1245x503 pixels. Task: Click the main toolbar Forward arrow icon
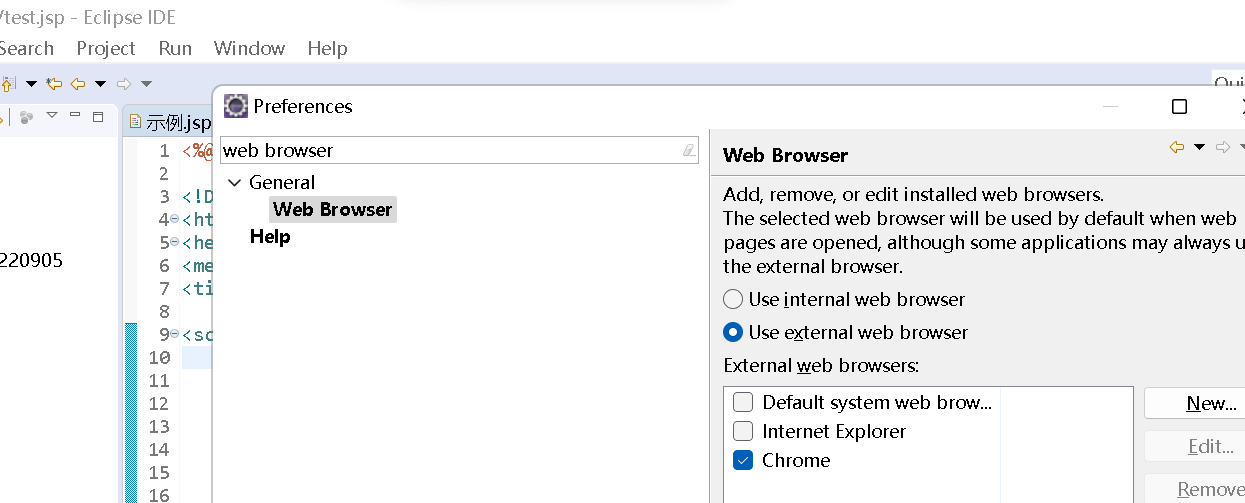pos(124,84)
